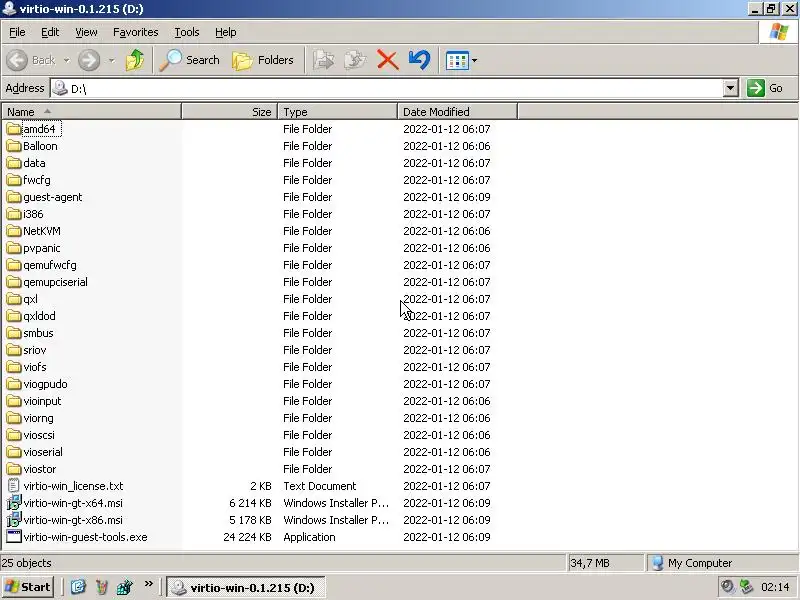Select the vioinput folder name
The width and height of the screenshot is (800, 600).
click(x=42, y=401)
